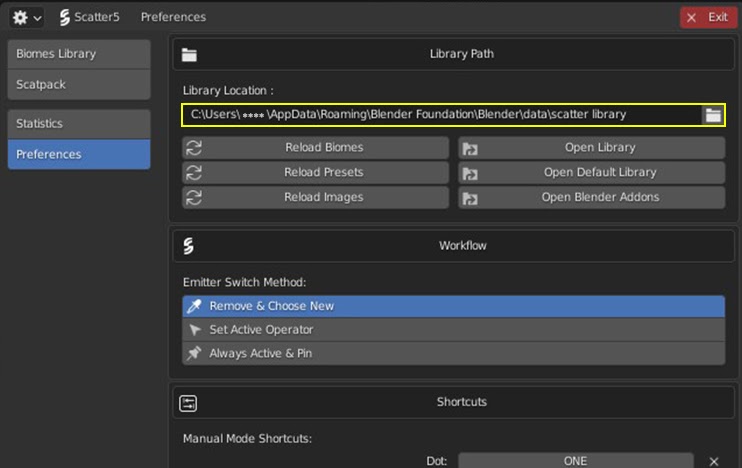Click the Scatter5 logo in header
Image resolution: width=742 pixels, height=468 pixels.
coord(65,18)
